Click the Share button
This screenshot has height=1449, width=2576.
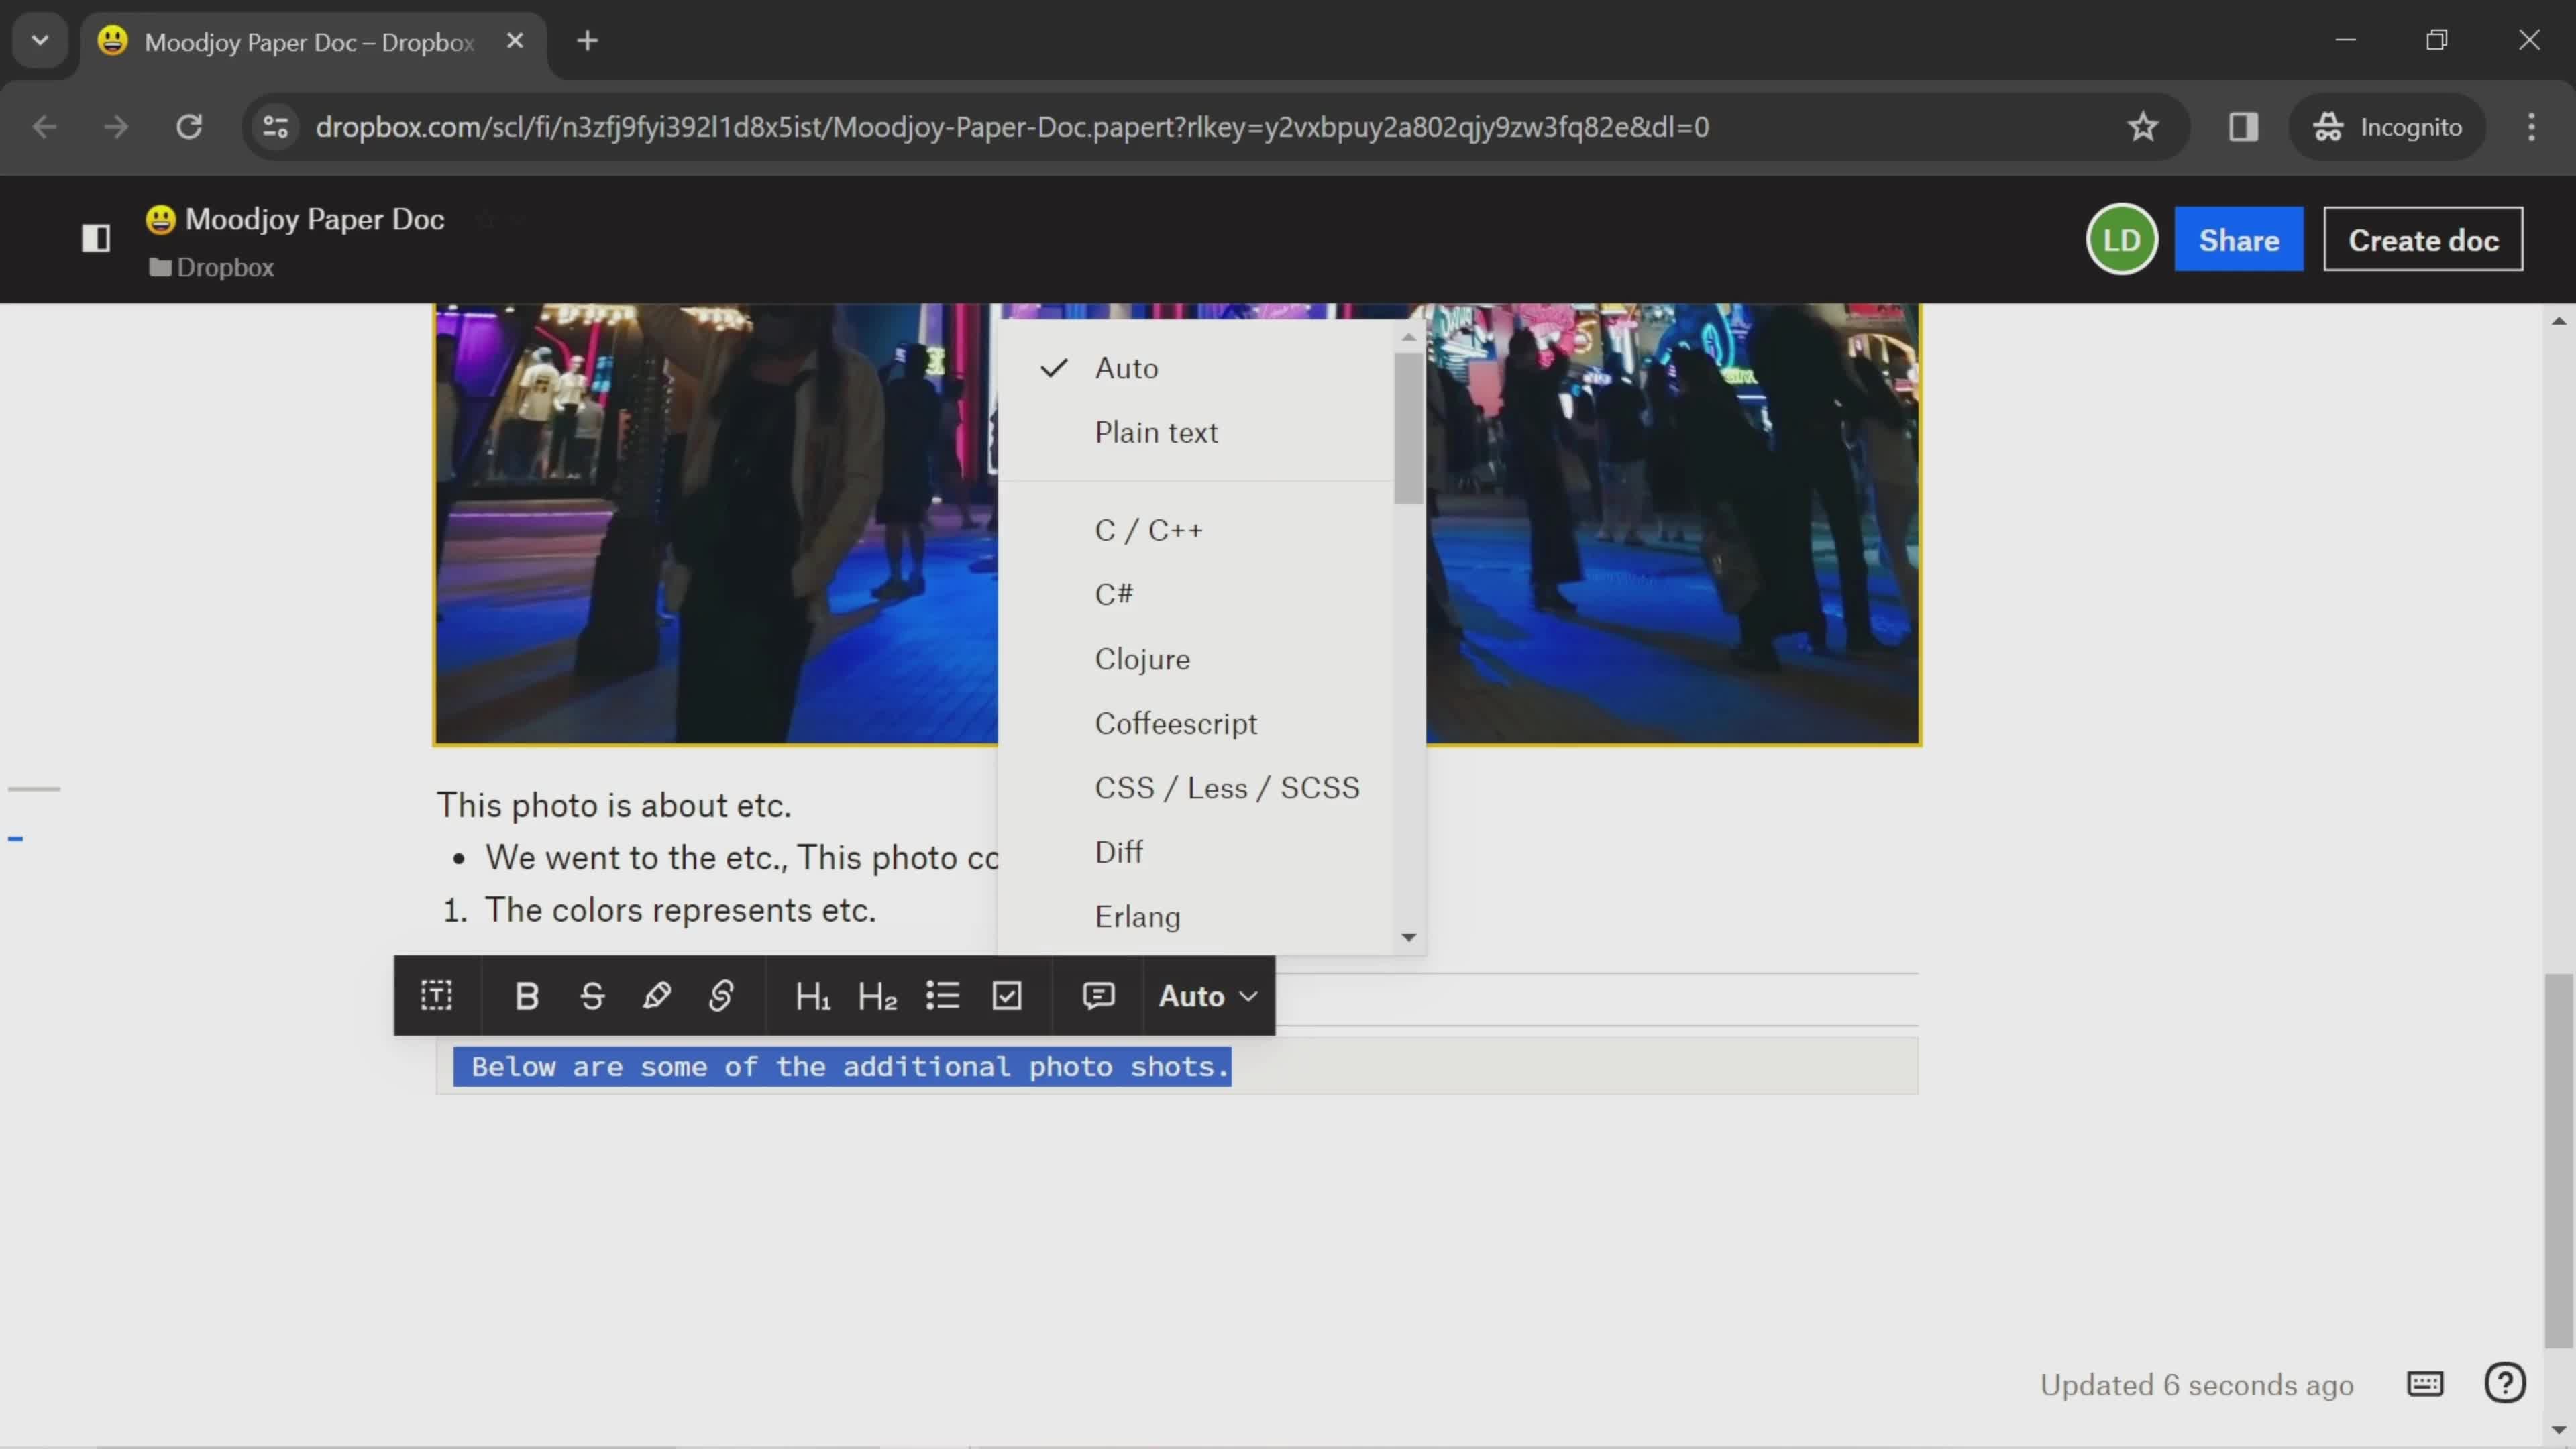pos(2238,240)
